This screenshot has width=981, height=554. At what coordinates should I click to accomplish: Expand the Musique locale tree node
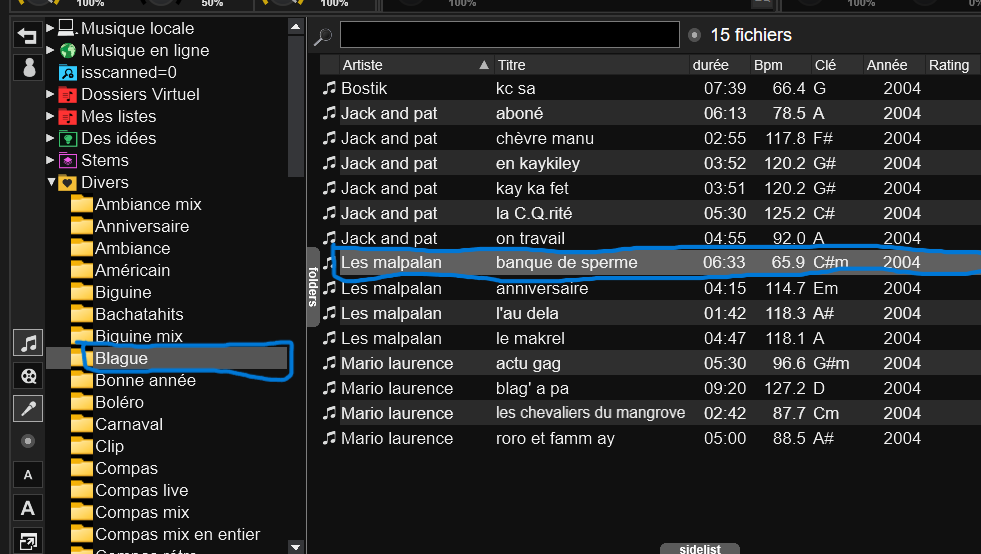pyautogui.click(x=51, y=28)
